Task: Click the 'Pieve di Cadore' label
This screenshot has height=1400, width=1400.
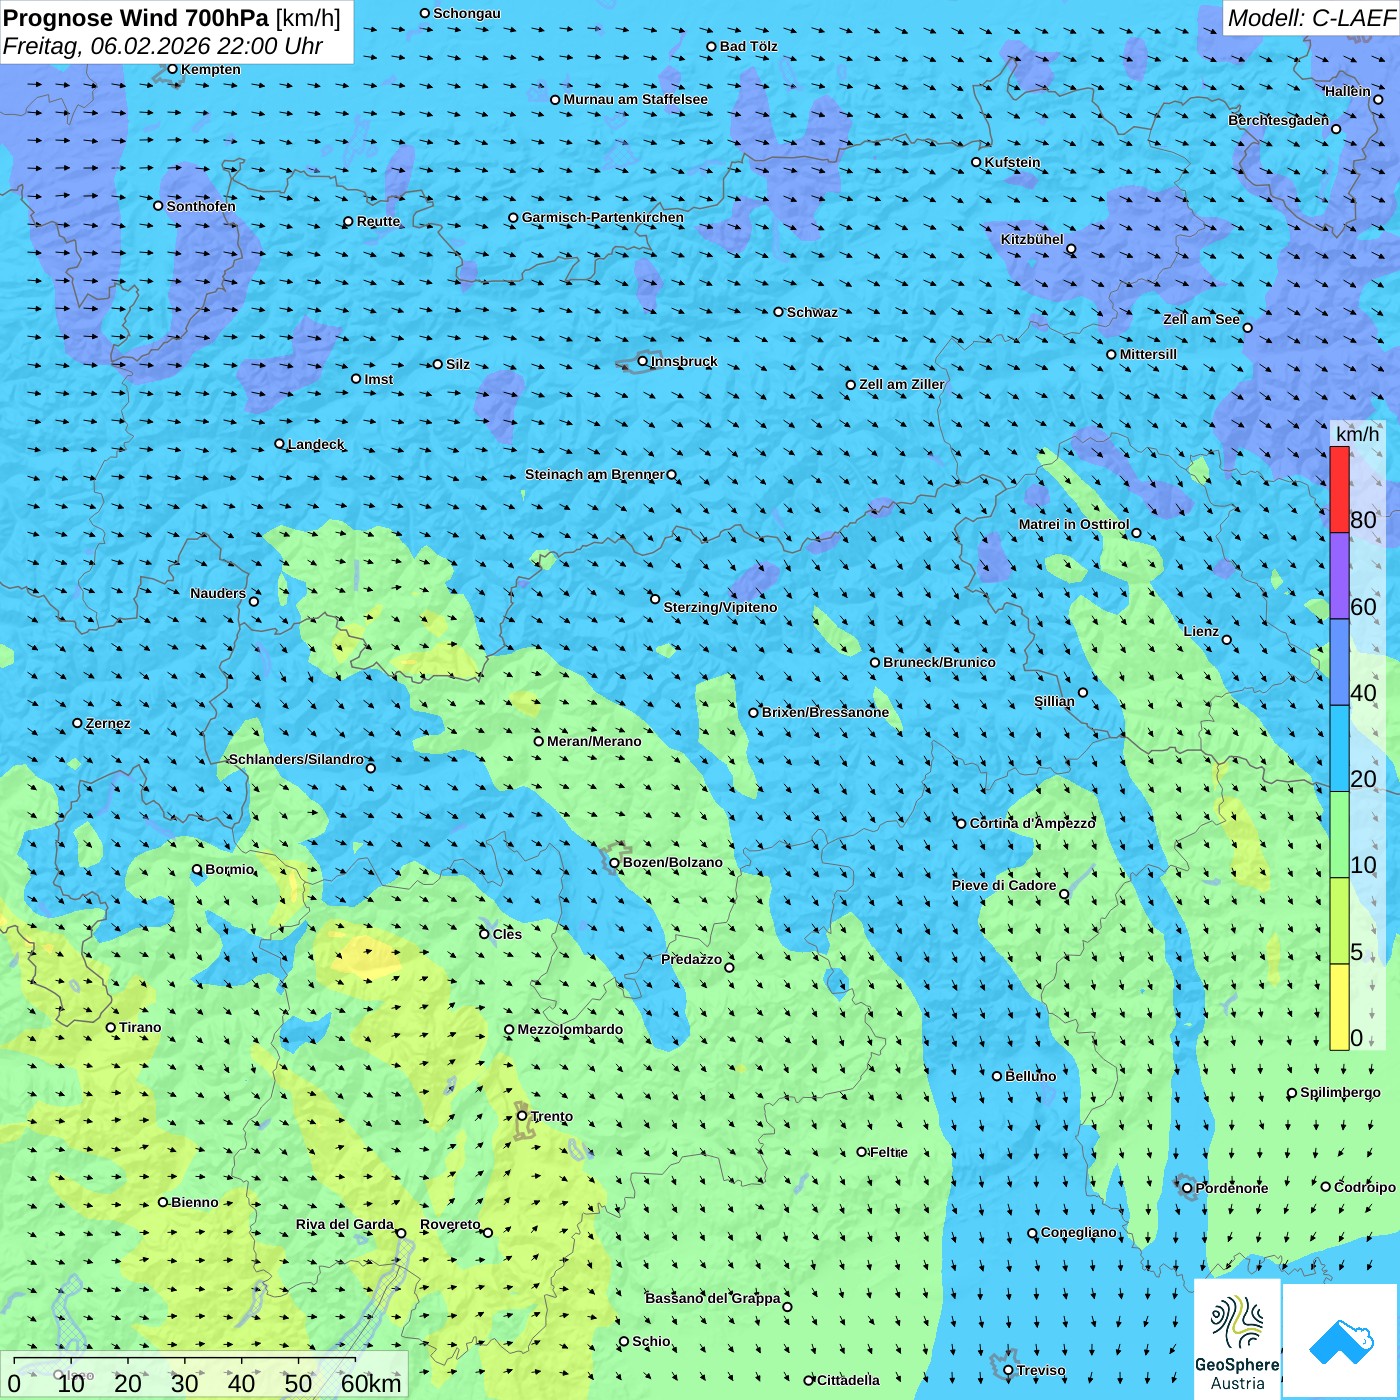Action: click(1004, 885)
